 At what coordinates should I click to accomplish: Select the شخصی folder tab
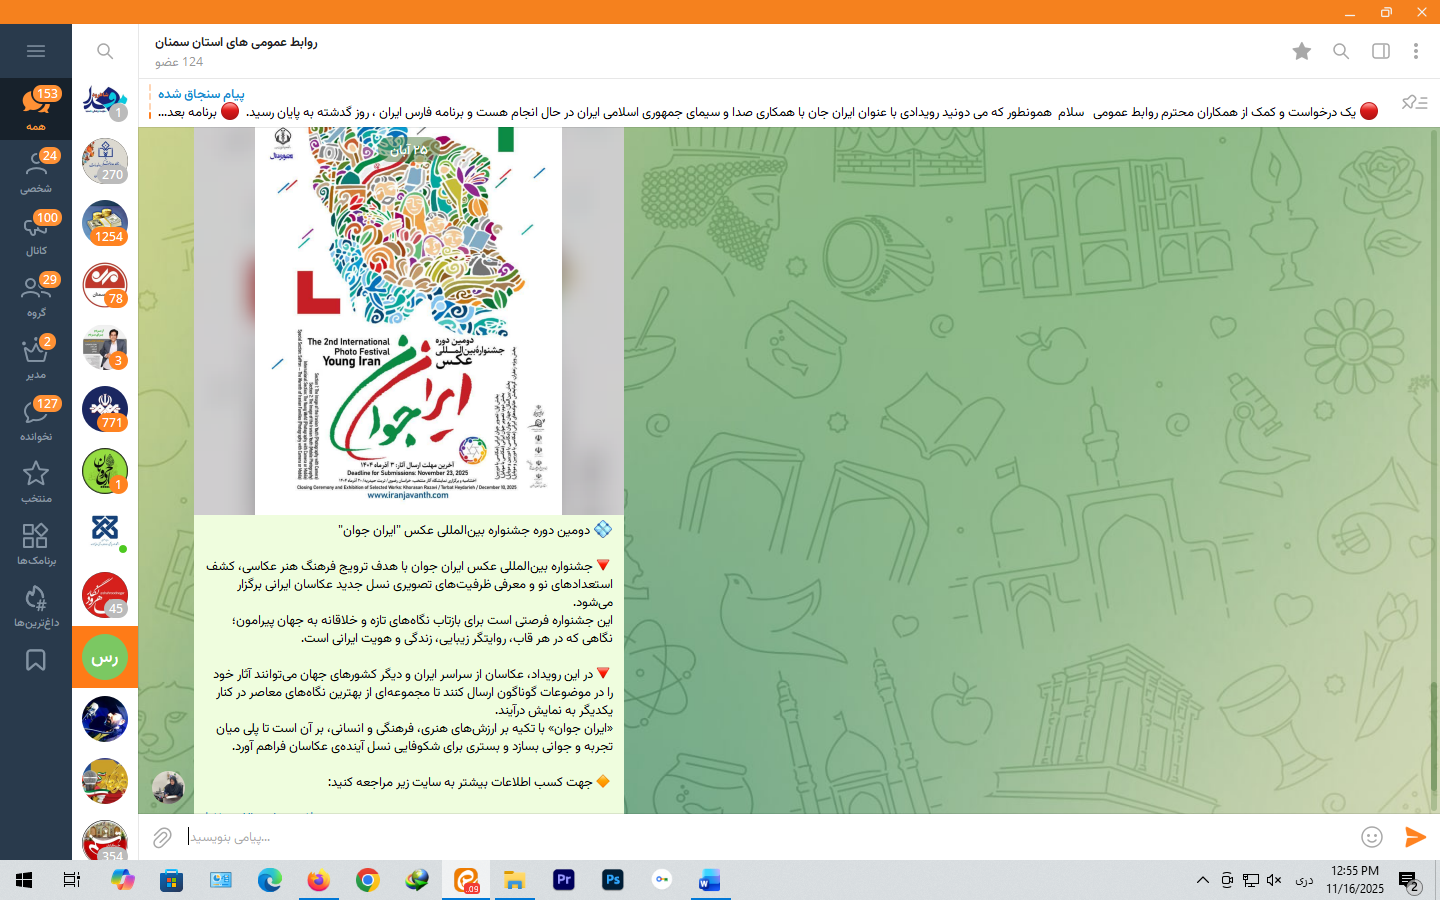pyautogui.click(x=36, y=171)
